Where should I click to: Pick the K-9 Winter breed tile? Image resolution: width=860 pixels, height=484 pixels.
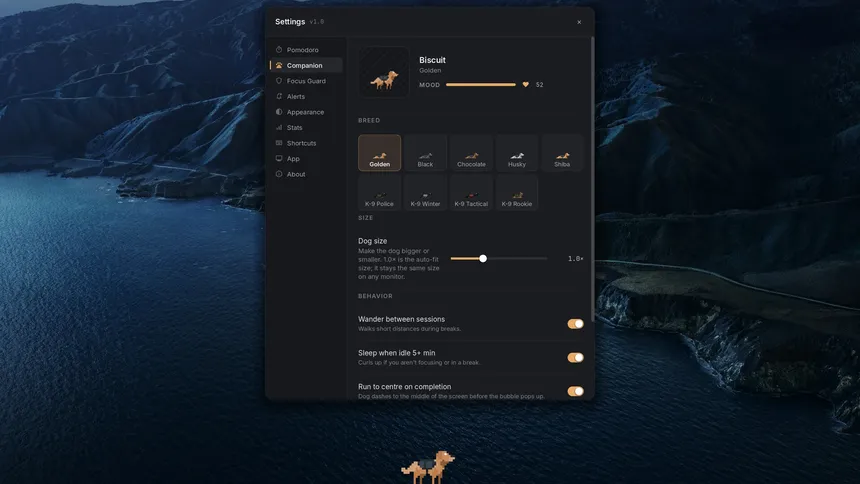[425, 193]
